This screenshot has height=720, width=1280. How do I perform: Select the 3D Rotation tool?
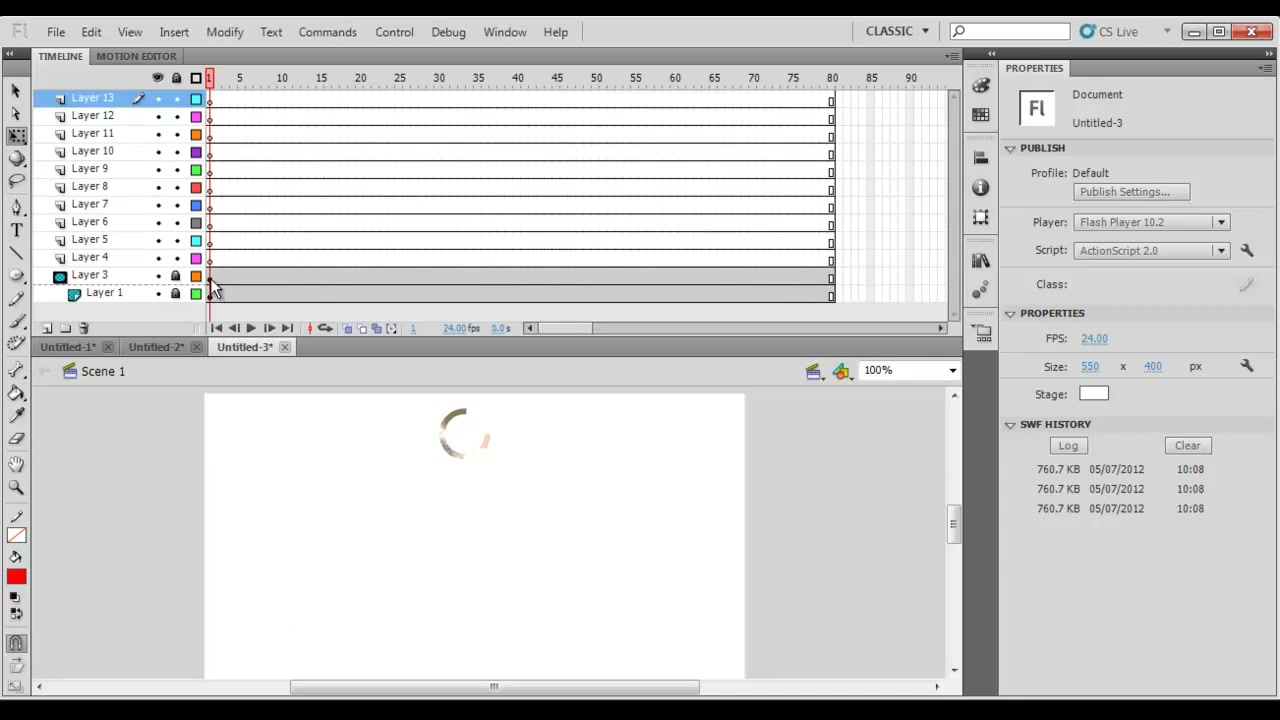tap(16, 158)
